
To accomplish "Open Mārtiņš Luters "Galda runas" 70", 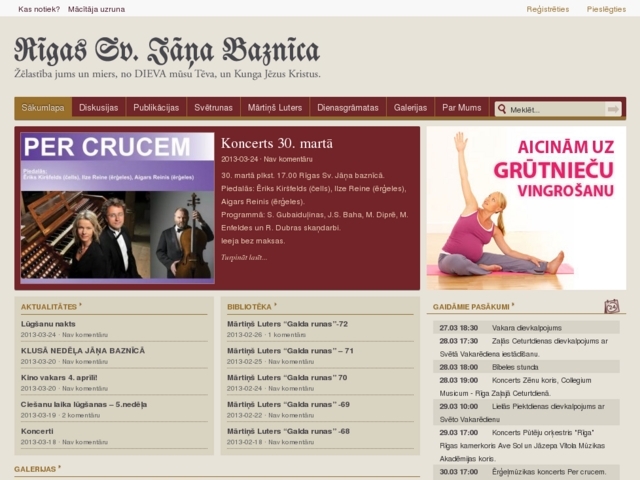I will (x=287, y=378).
